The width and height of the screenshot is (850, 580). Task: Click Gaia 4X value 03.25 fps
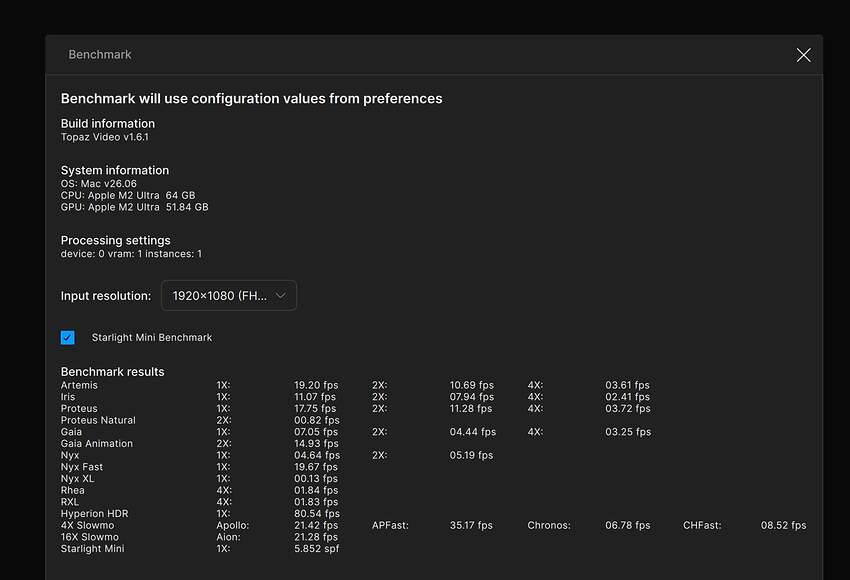pyautogui.click(x=628, y=432)
